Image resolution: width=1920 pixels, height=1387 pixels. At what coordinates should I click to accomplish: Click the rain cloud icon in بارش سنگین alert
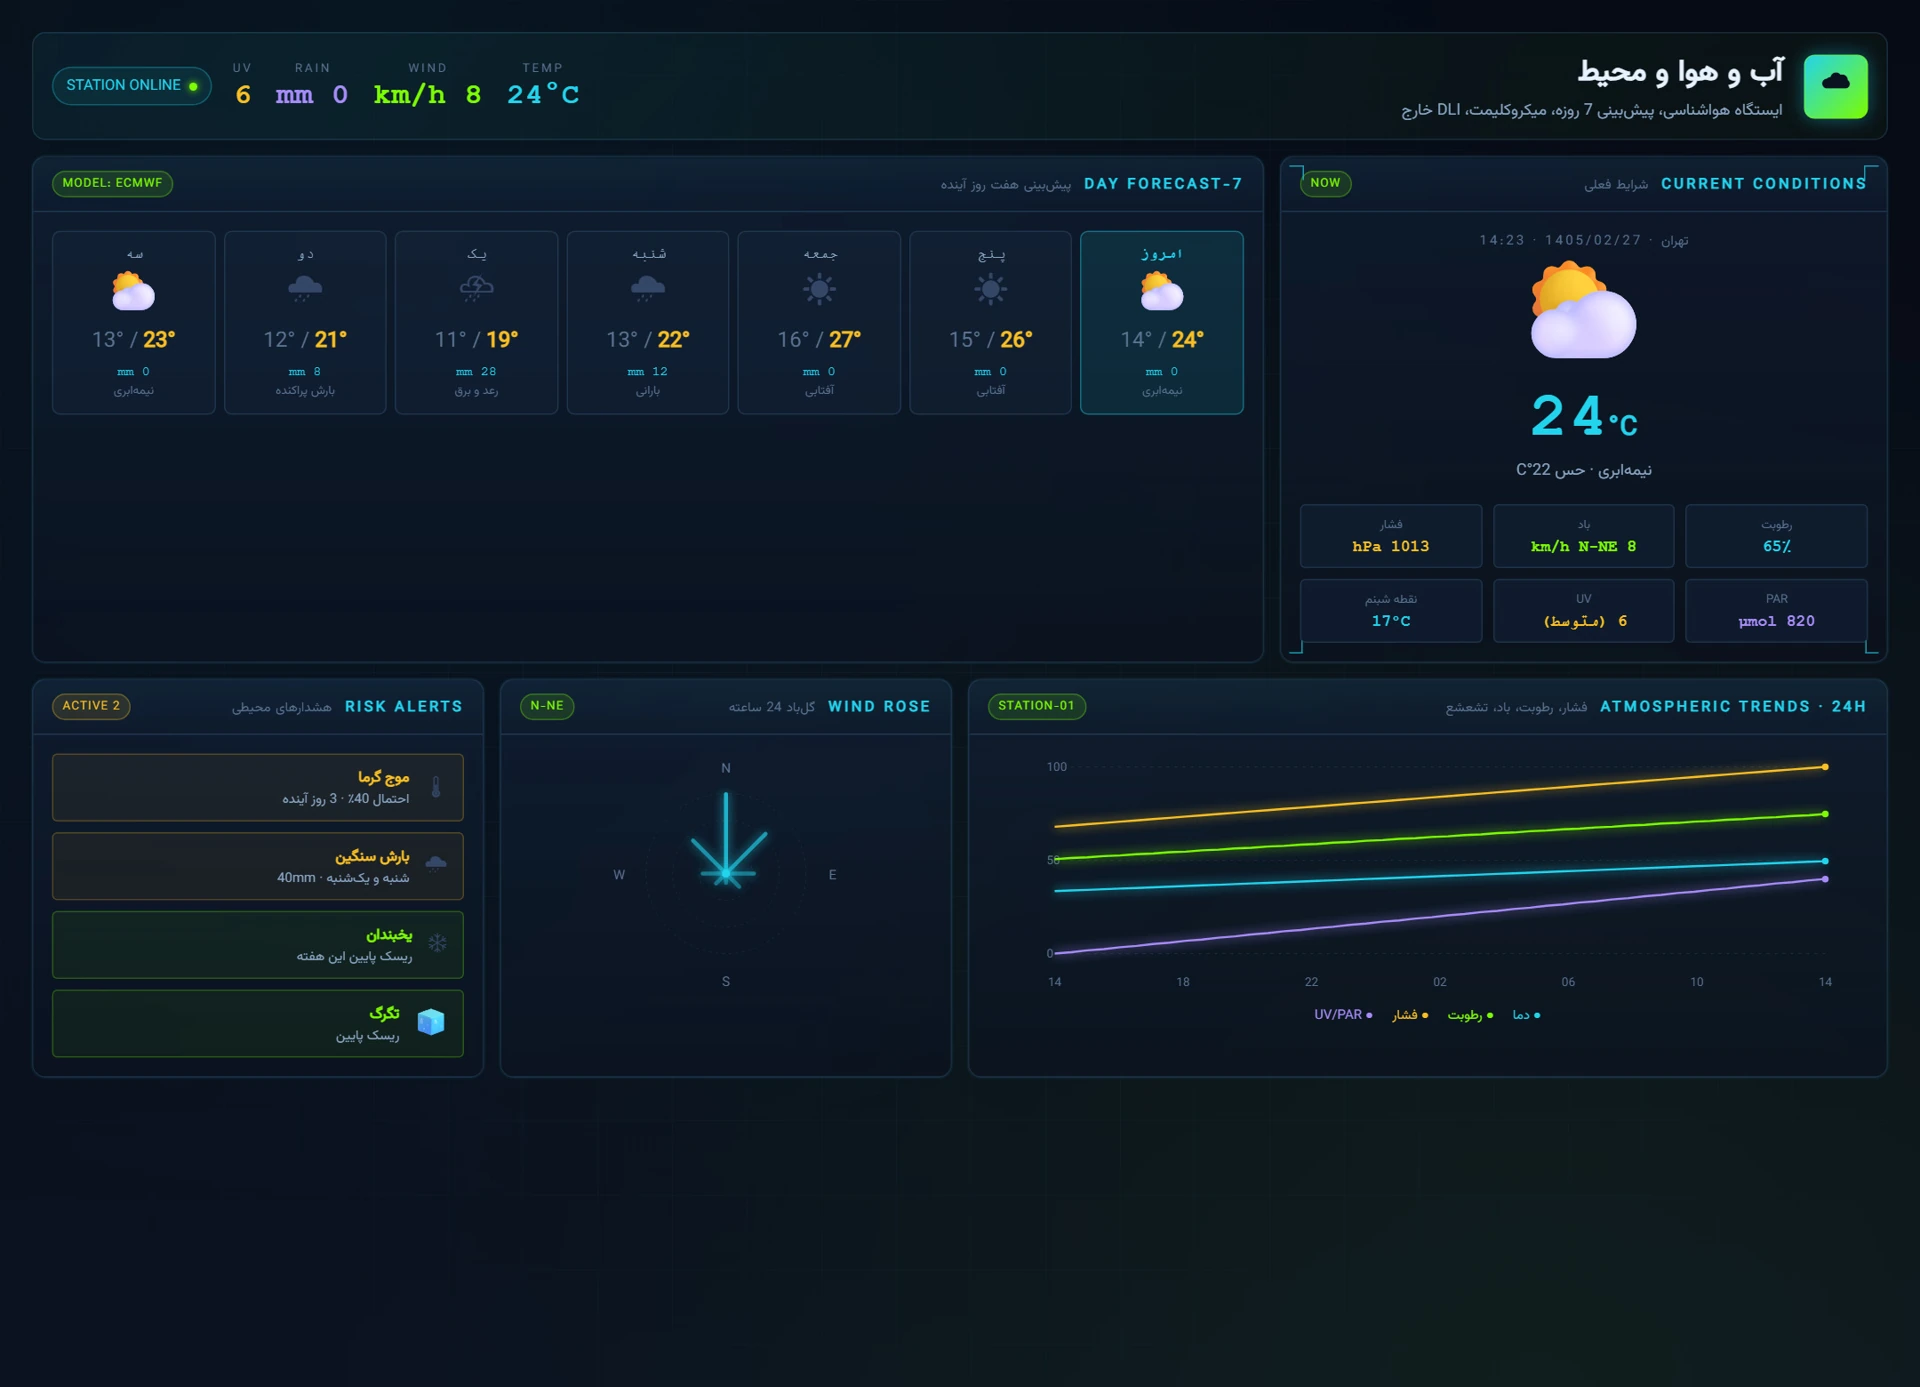436,864
